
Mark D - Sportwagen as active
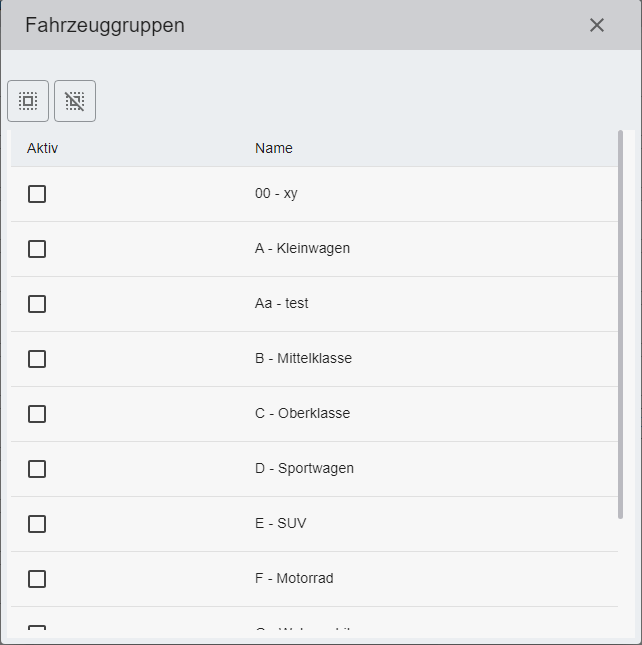tap(37, 469)
